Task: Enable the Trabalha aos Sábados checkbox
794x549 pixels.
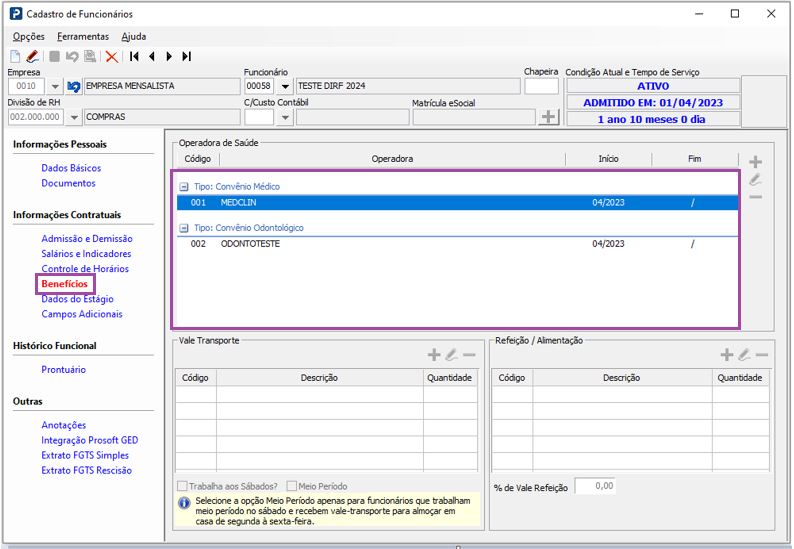Action: click(x=182, y=486)
